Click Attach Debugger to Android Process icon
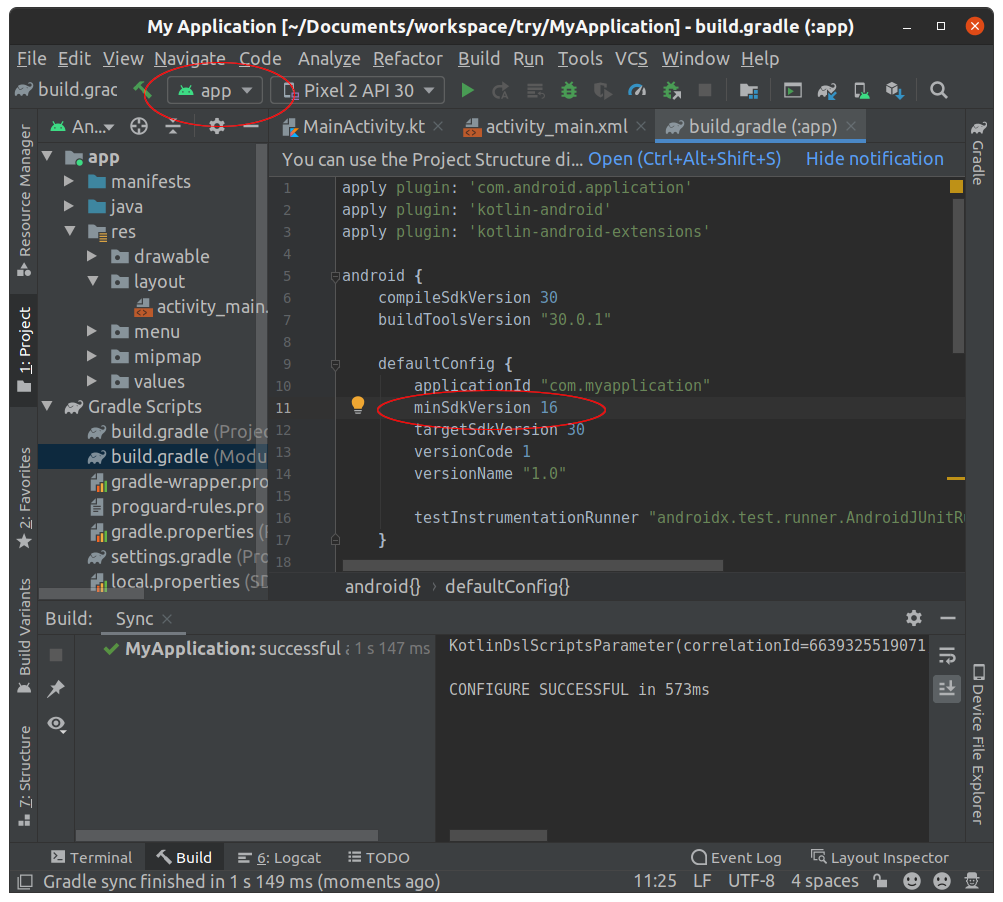The height and width of the screenshot is (902, 1003). coord(672,91)
